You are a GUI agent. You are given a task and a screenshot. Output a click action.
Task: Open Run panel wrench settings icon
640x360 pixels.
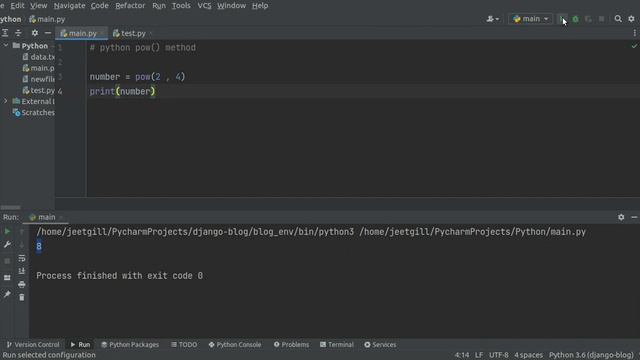click(x=7, y=245)
